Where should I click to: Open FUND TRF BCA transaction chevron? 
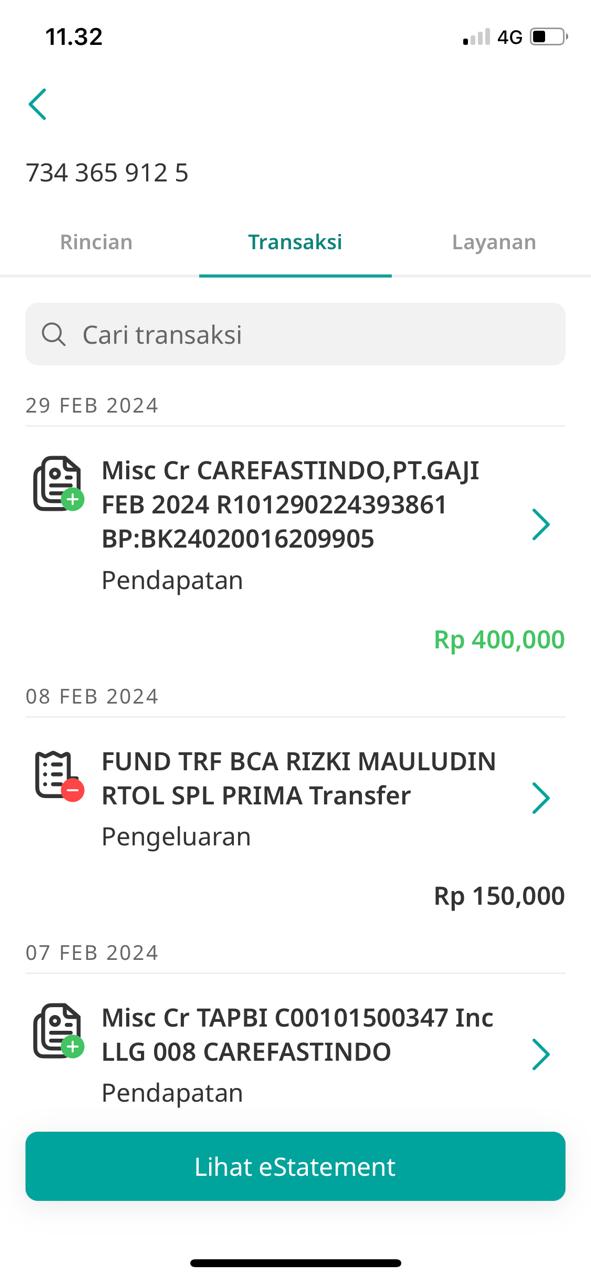tap(541, 798)
